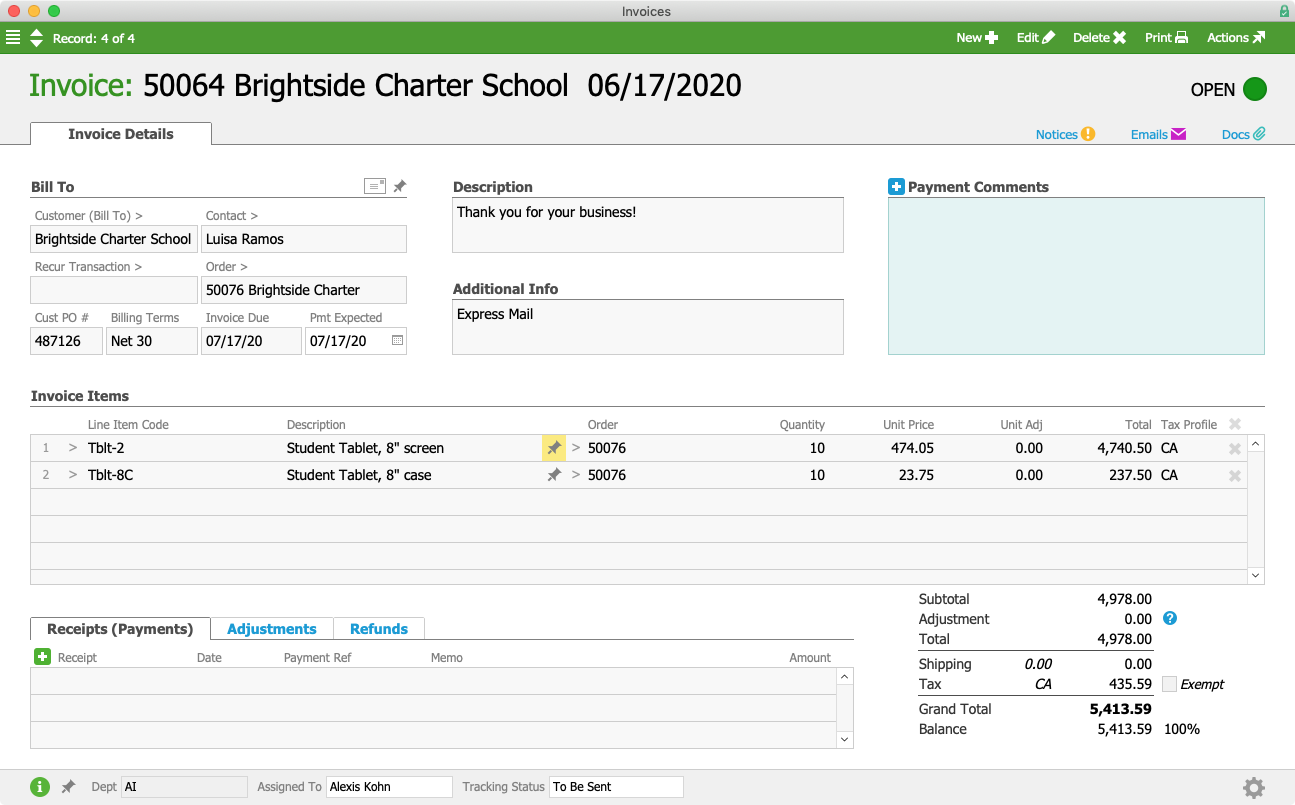Click the pin icon on Tblt-8C row
This screenshot has width=1295, height=805.
pyautogui.click(x=554, y=475)
